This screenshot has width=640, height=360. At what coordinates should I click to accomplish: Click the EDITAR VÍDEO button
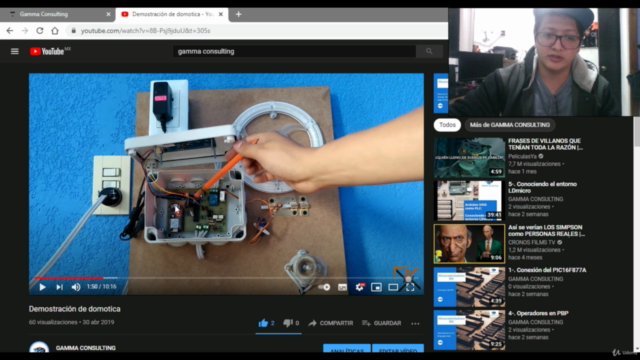pyautogui.click(x=398, y=348)
